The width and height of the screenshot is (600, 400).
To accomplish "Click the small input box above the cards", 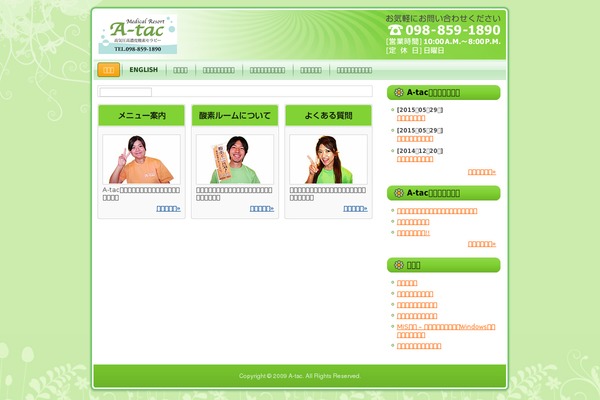I will [126, 92].
